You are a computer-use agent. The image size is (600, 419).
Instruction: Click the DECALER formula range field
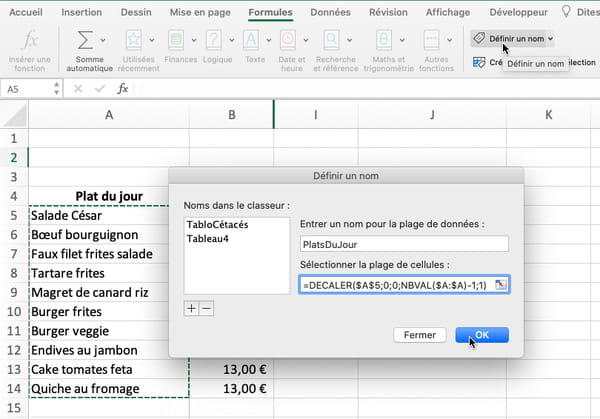396,285
